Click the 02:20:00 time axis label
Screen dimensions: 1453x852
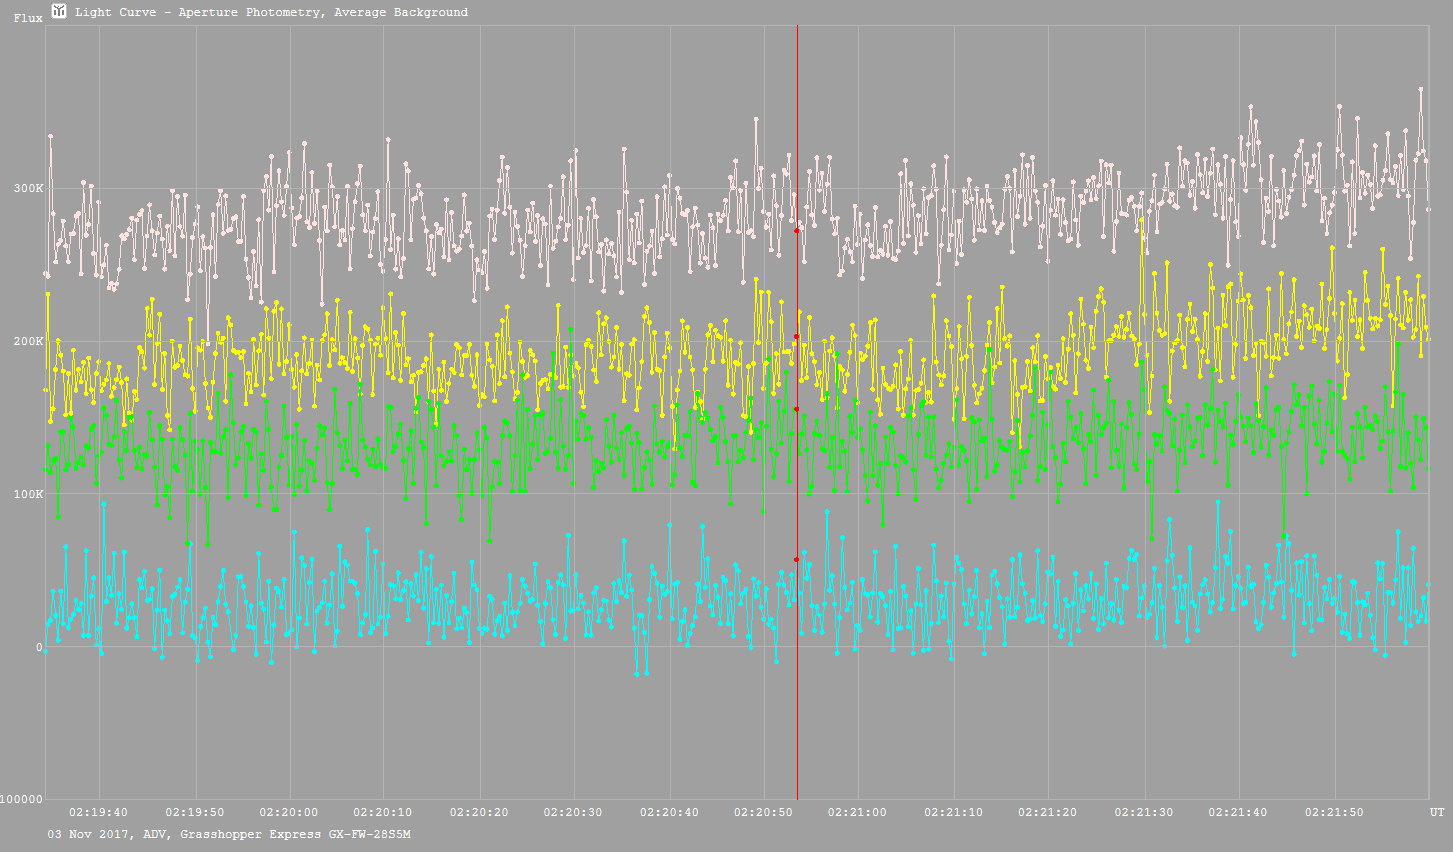point(289,813)
